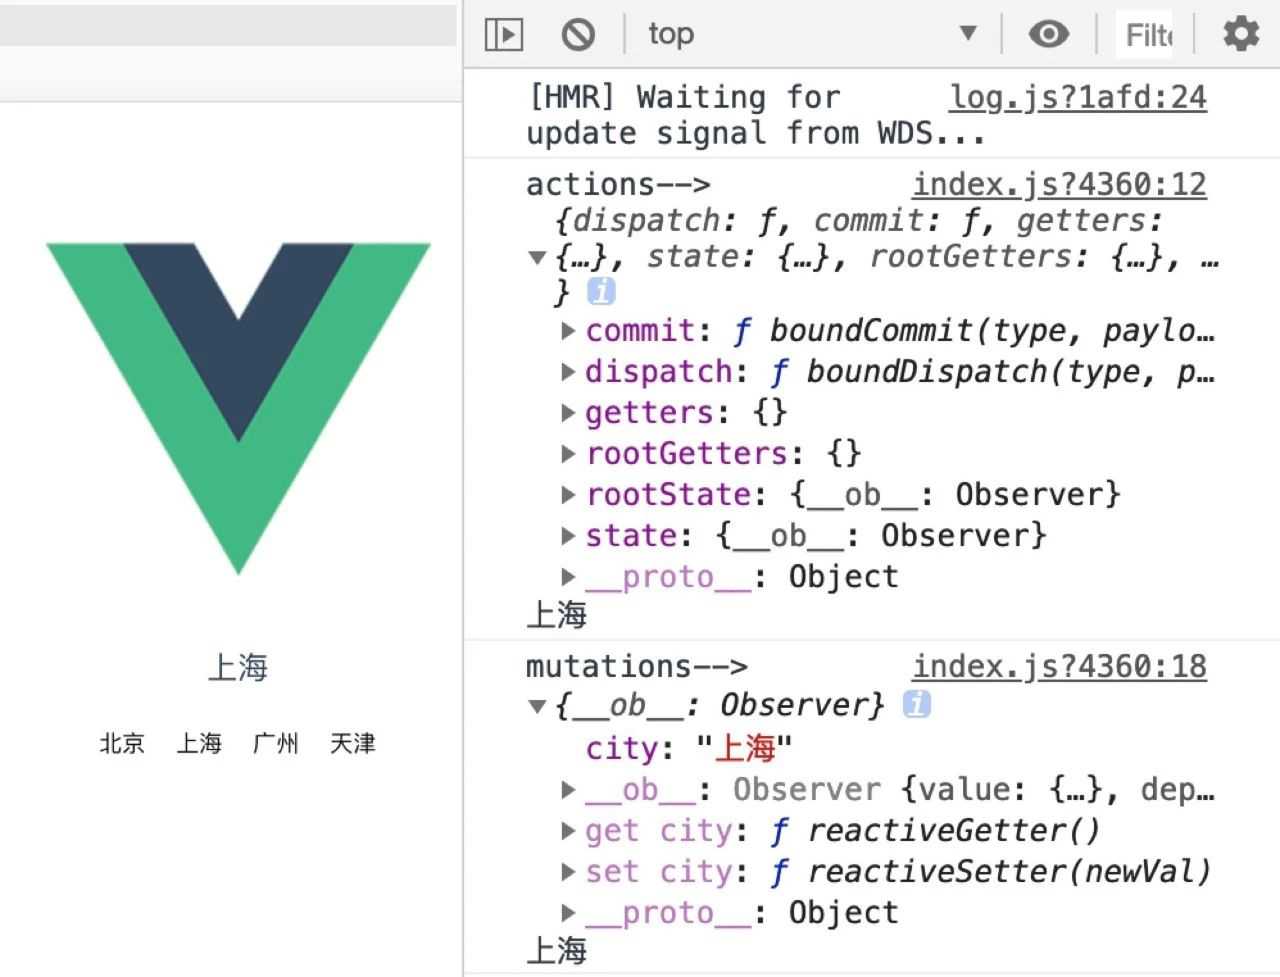This screenshot has width=1280, height=977.
Task: Select the city "上海" property row
Action: 689,749
